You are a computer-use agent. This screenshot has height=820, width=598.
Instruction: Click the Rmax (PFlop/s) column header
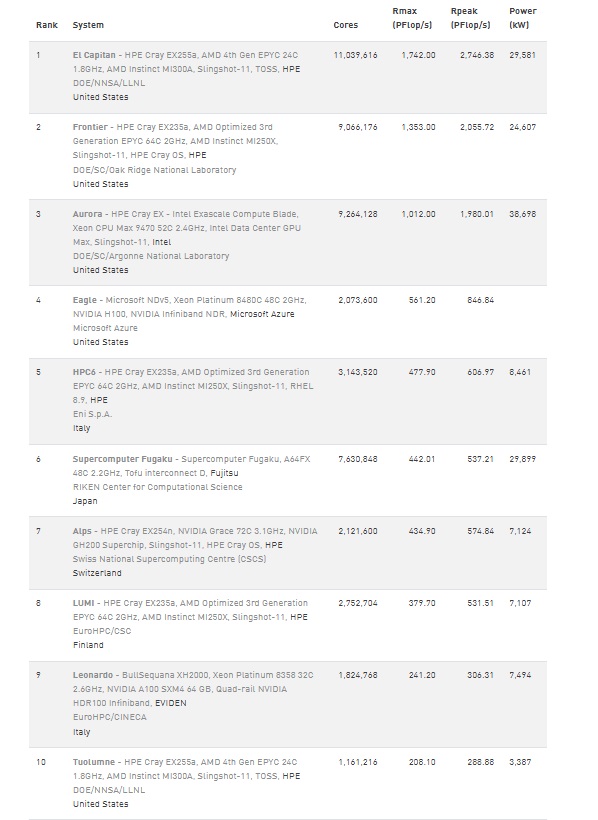tap(412, 18)
